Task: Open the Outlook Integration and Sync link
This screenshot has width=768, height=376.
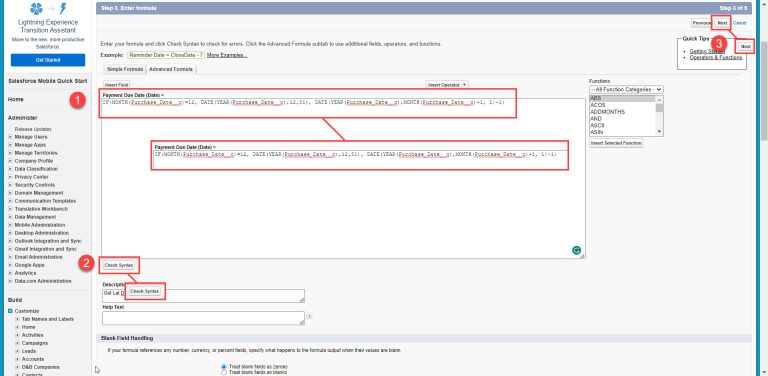Action: [x=48, y=241]
